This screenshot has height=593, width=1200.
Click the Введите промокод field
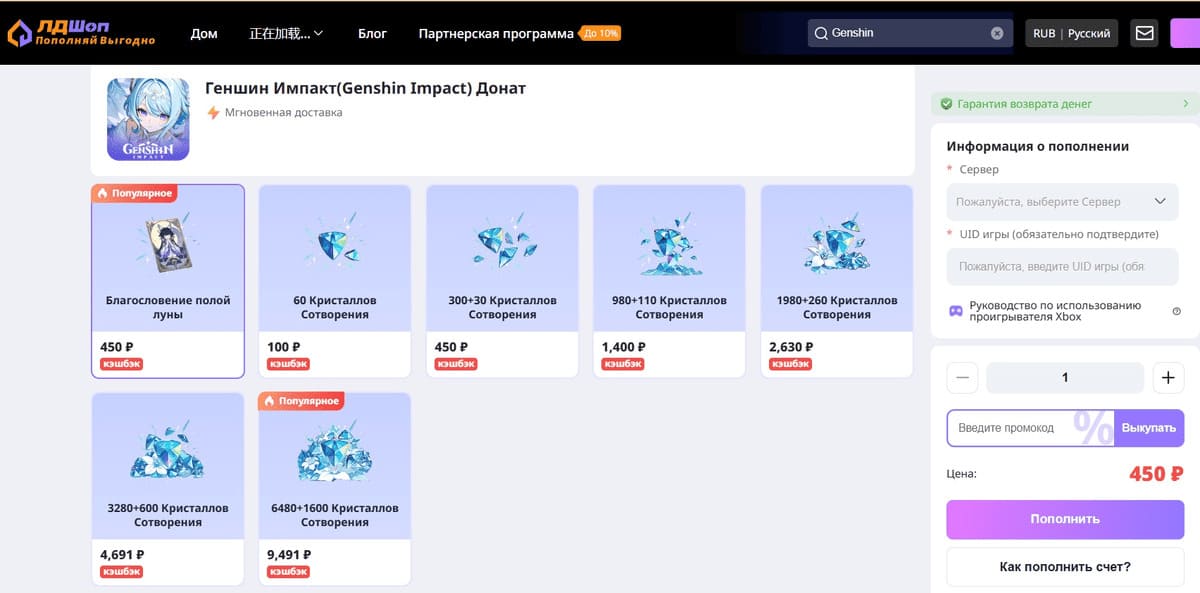tap(1030, 428)
